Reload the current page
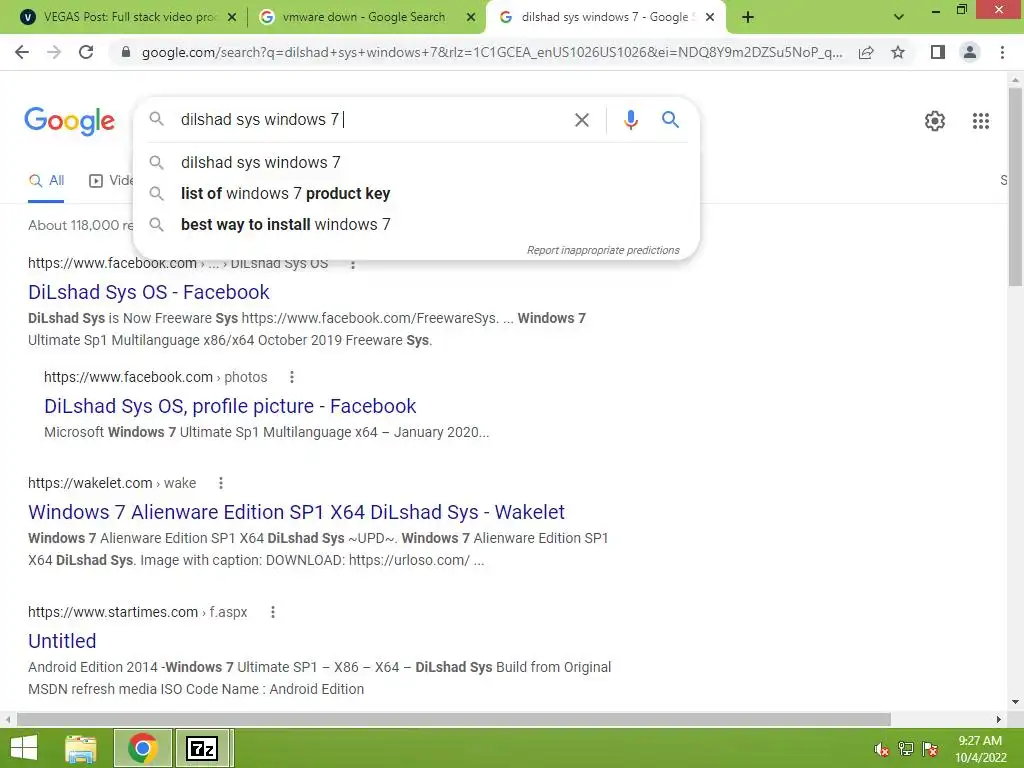Viewport: 1024px width, 768px height. [x=86, y=52]
